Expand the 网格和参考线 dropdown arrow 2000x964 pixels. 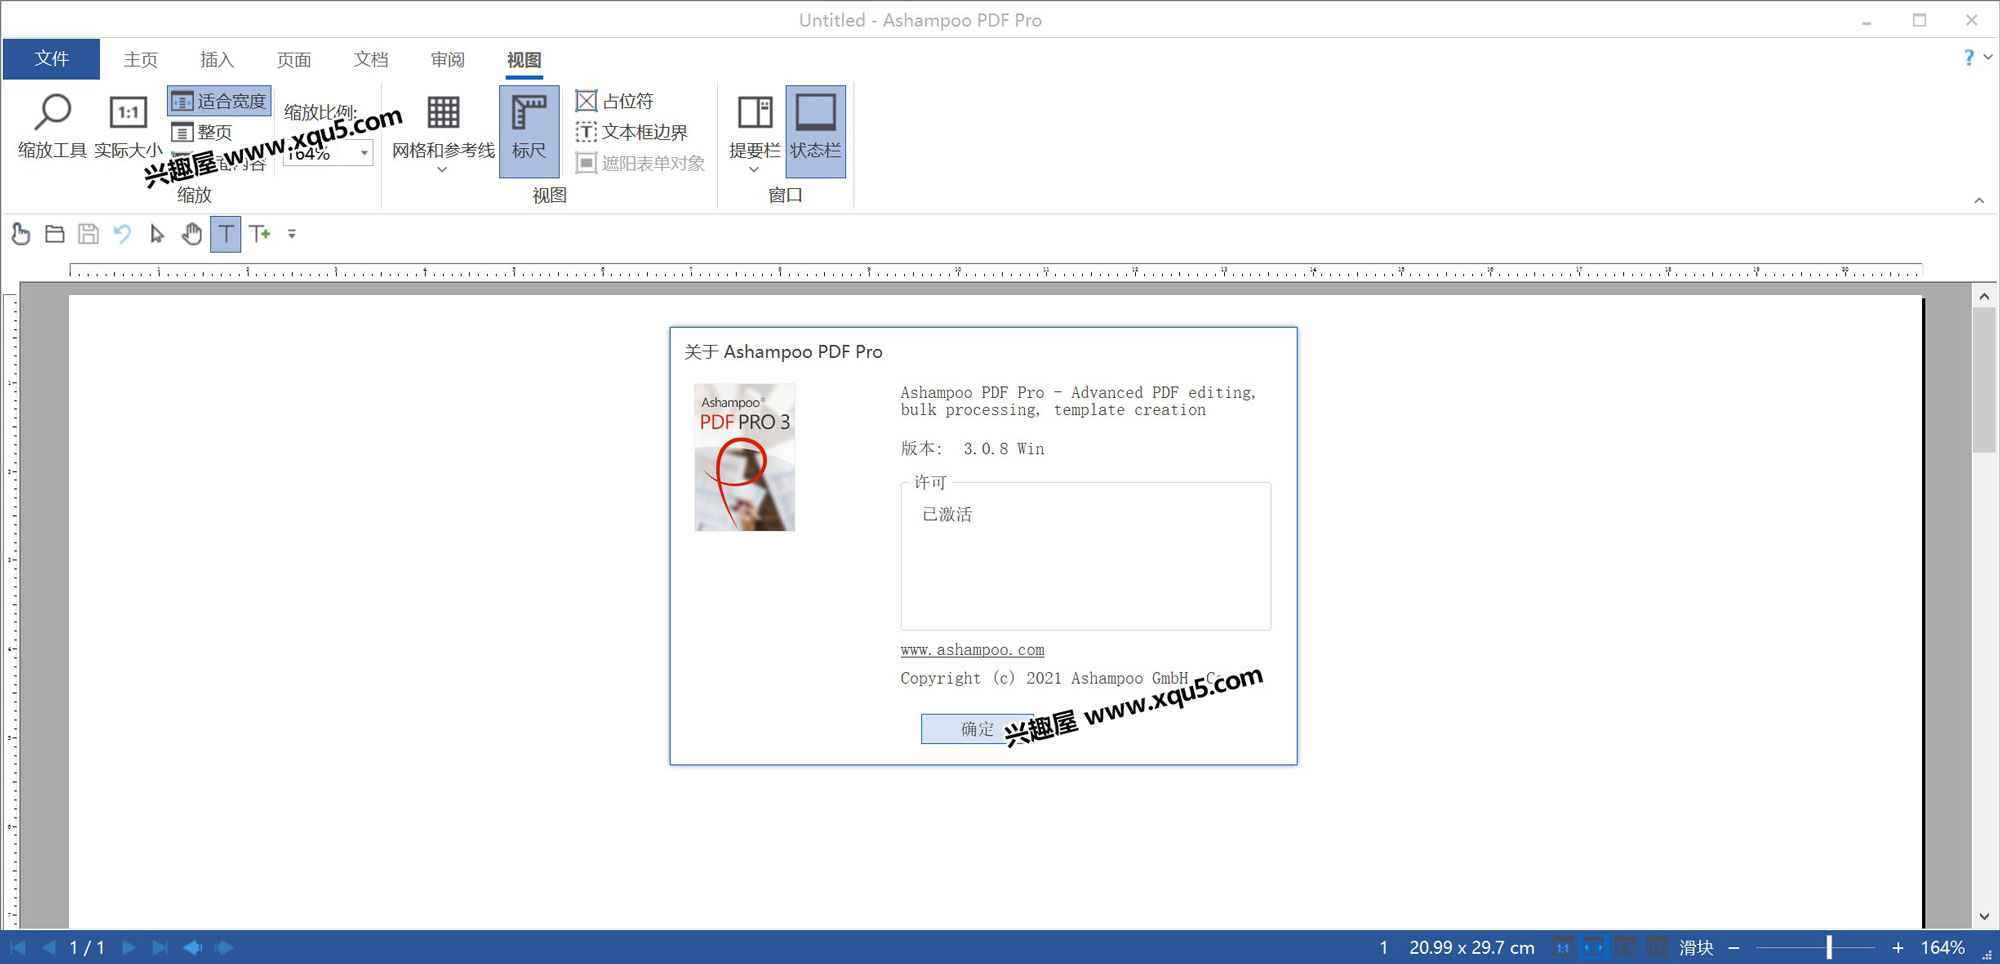[442, 170]
